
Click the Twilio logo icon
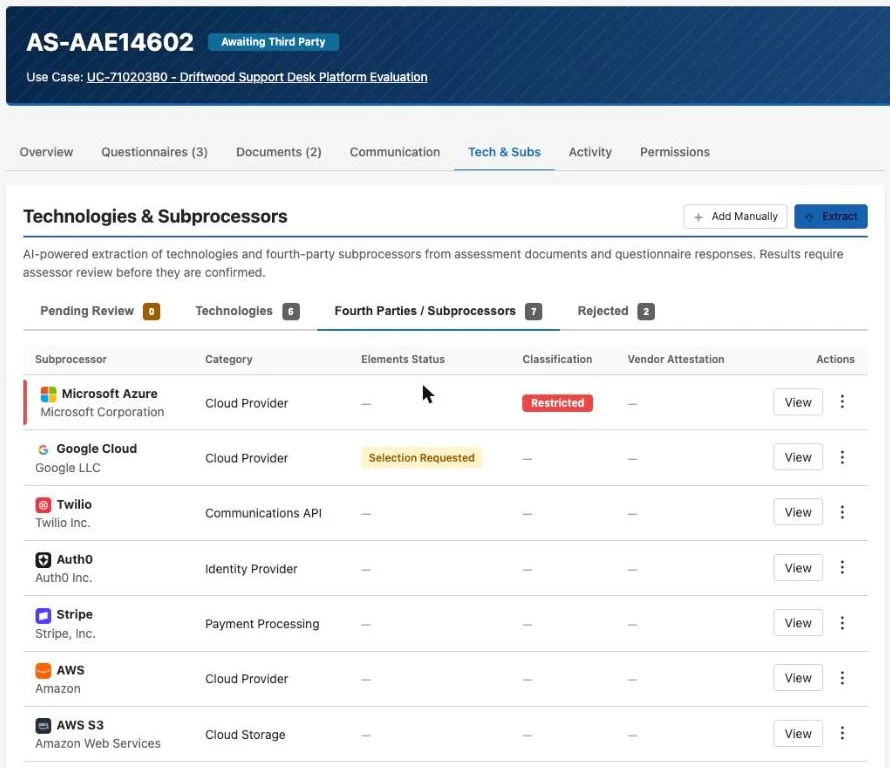pyautogui.click(x=43, y=505)
